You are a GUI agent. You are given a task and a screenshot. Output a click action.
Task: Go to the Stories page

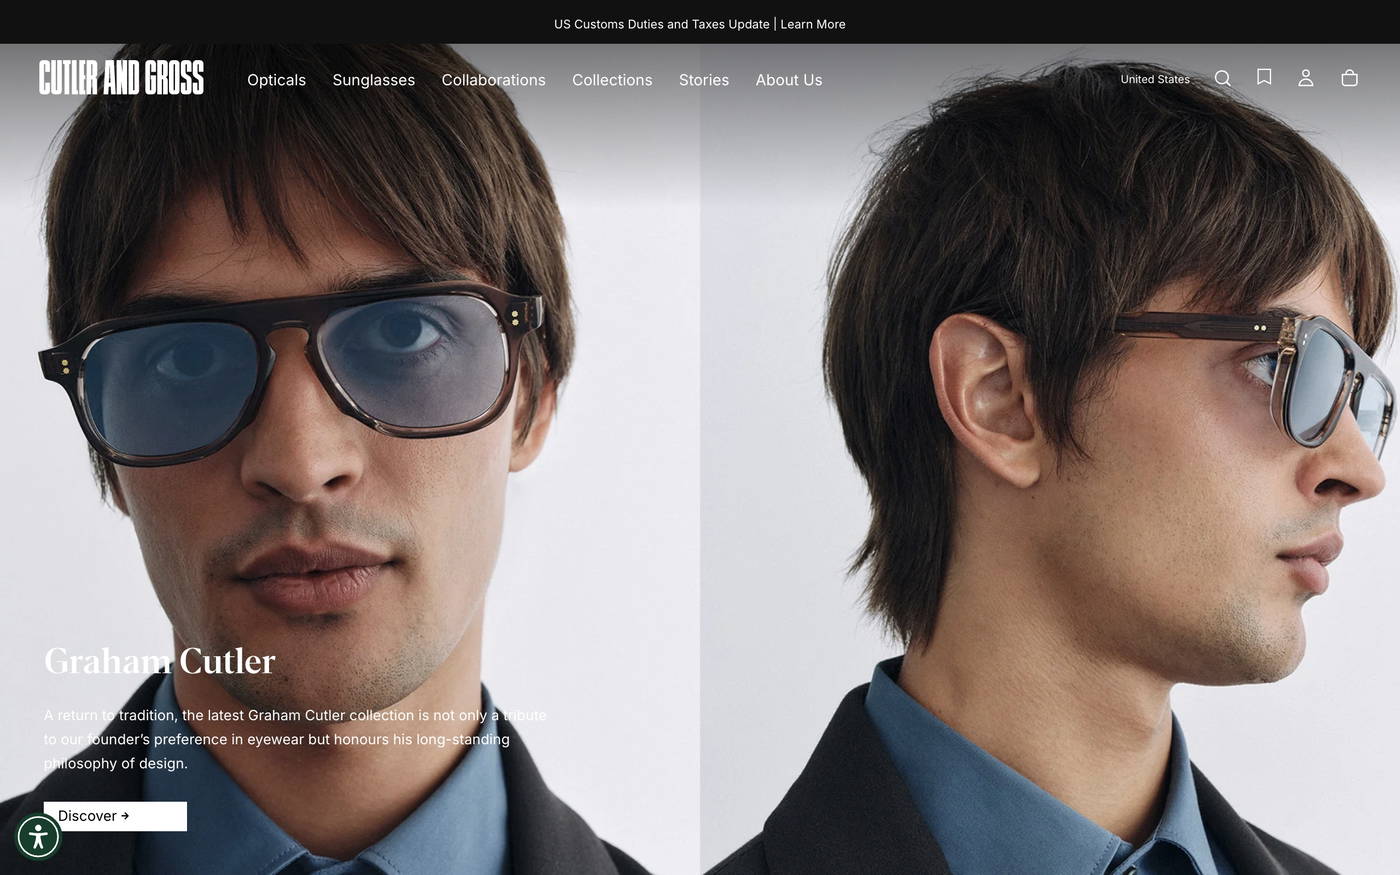tap(703, 80)
